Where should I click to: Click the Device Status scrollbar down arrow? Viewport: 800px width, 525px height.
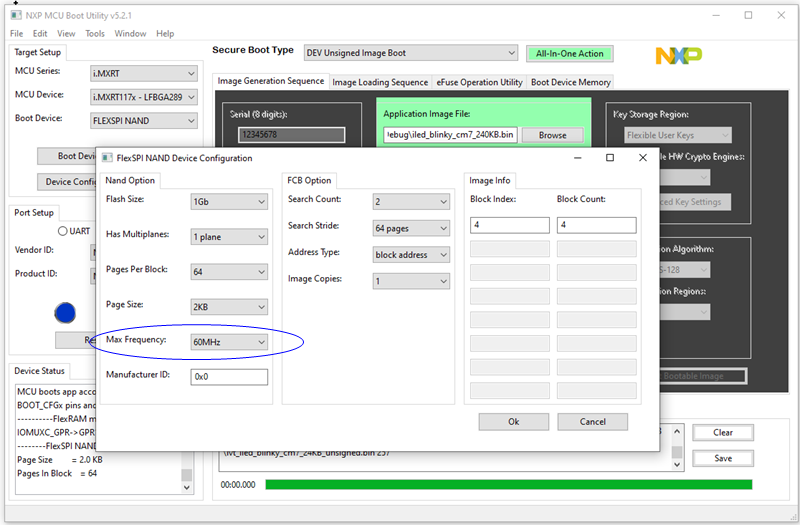187,487
